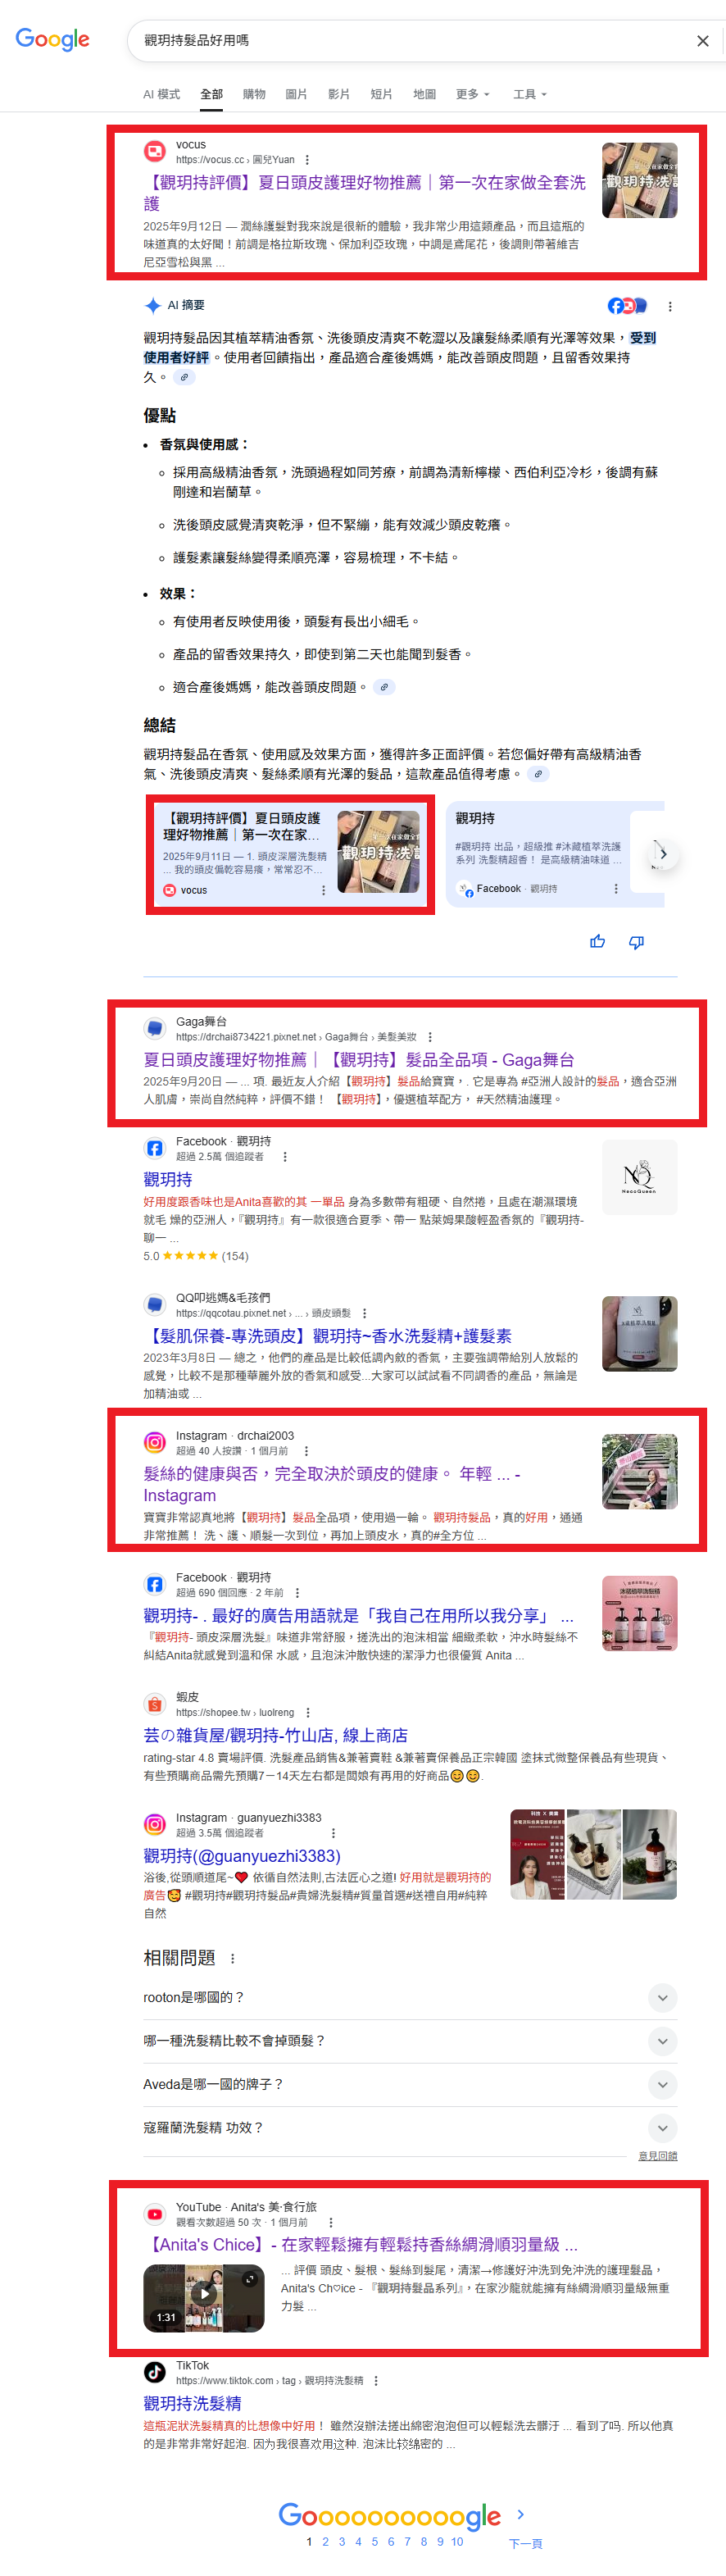This screenshot has width=726, height=2576.
Task: Expand question 寇羅蘭洗髮精 功效？
Action: (x=410, y=2127)
